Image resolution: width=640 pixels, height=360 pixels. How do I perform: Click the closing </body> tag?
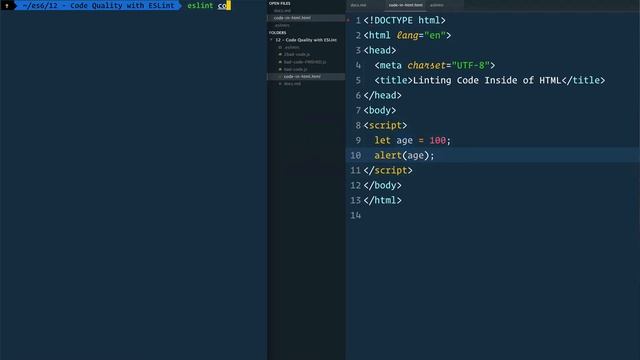tap(382, 185)
